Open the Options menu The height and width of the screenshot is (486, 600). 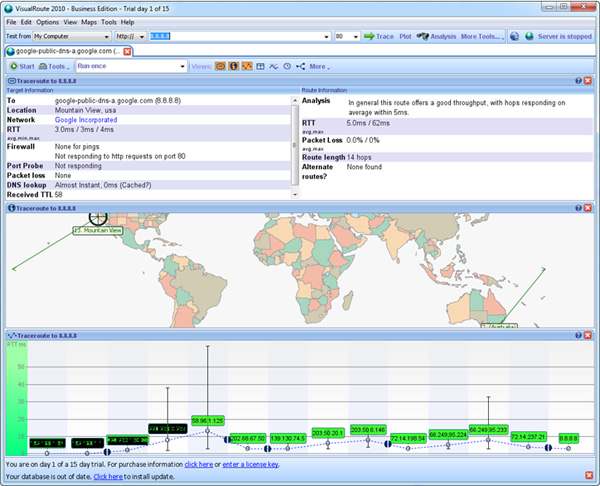click(47, 21)
